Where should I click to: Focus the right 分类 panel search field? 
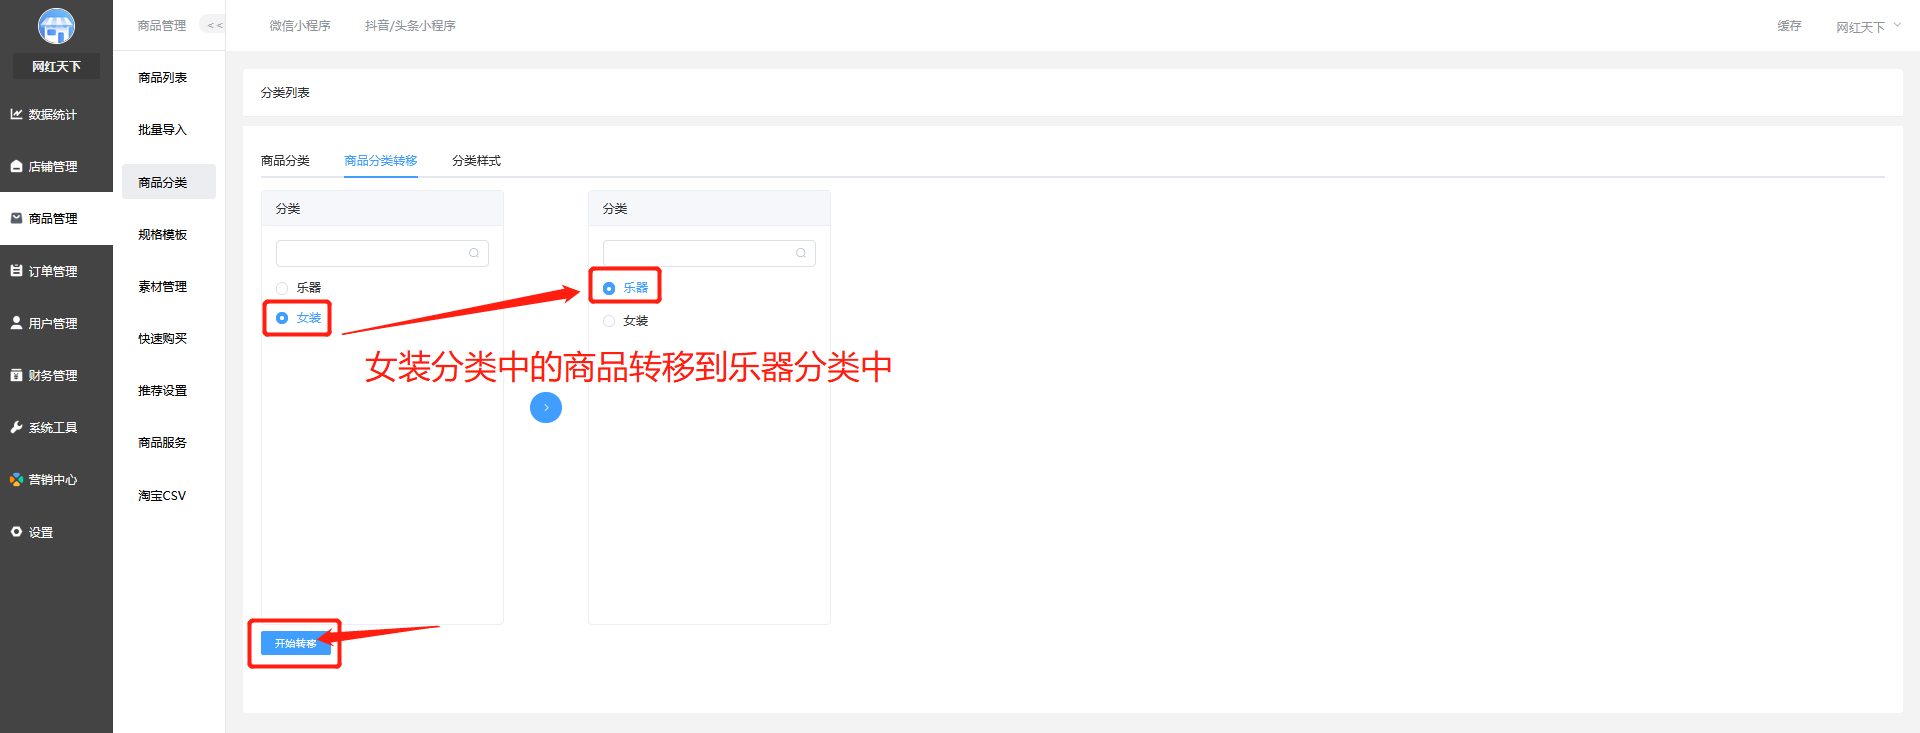tap(709, 253)
